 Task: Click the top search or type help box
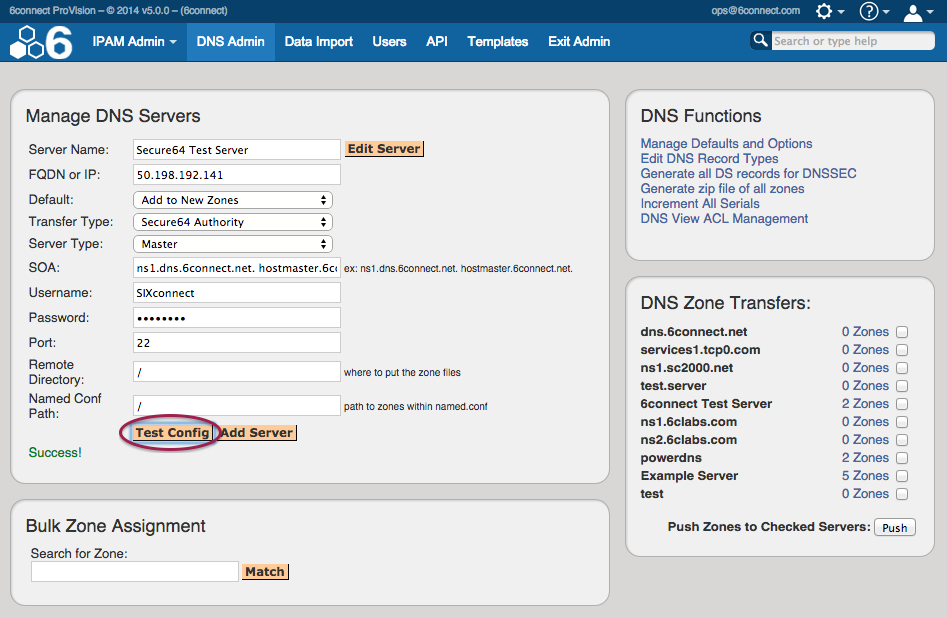coord(853,41)
